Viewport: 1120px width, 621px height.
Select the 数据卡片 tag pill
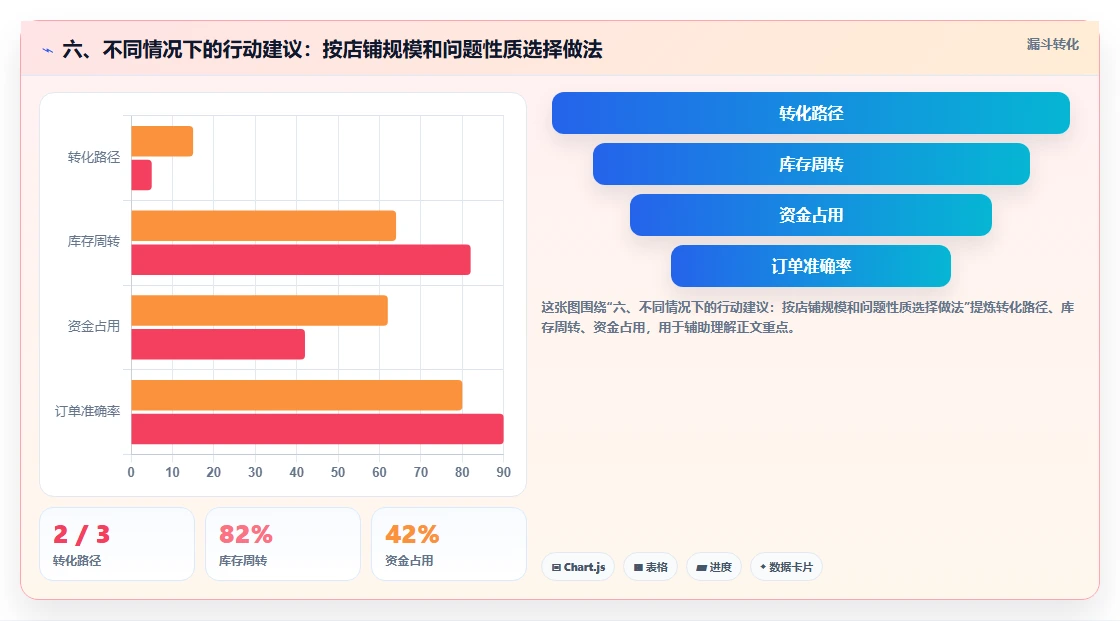tap(786, 567)
